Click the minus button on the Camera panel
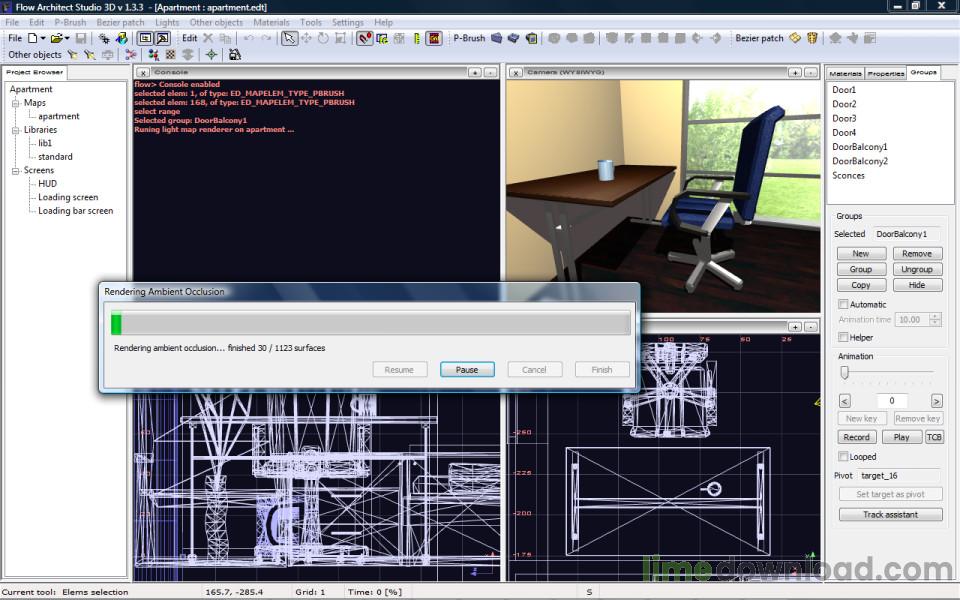Image resolution: width=960 pixels, height=600 pixels. click(x=811, y=72)
